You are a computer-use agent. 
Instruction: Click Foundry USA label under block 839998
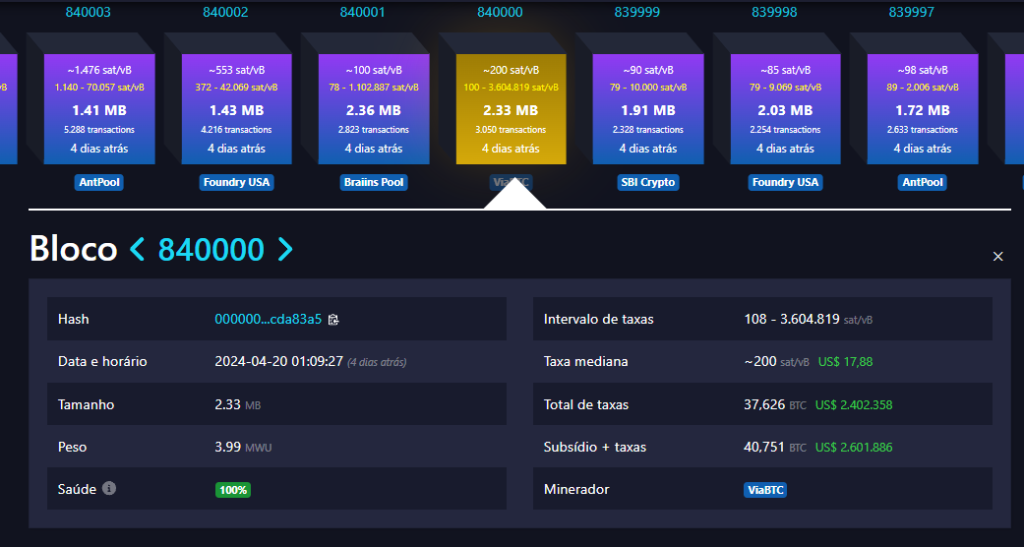[x=785, y=182]
